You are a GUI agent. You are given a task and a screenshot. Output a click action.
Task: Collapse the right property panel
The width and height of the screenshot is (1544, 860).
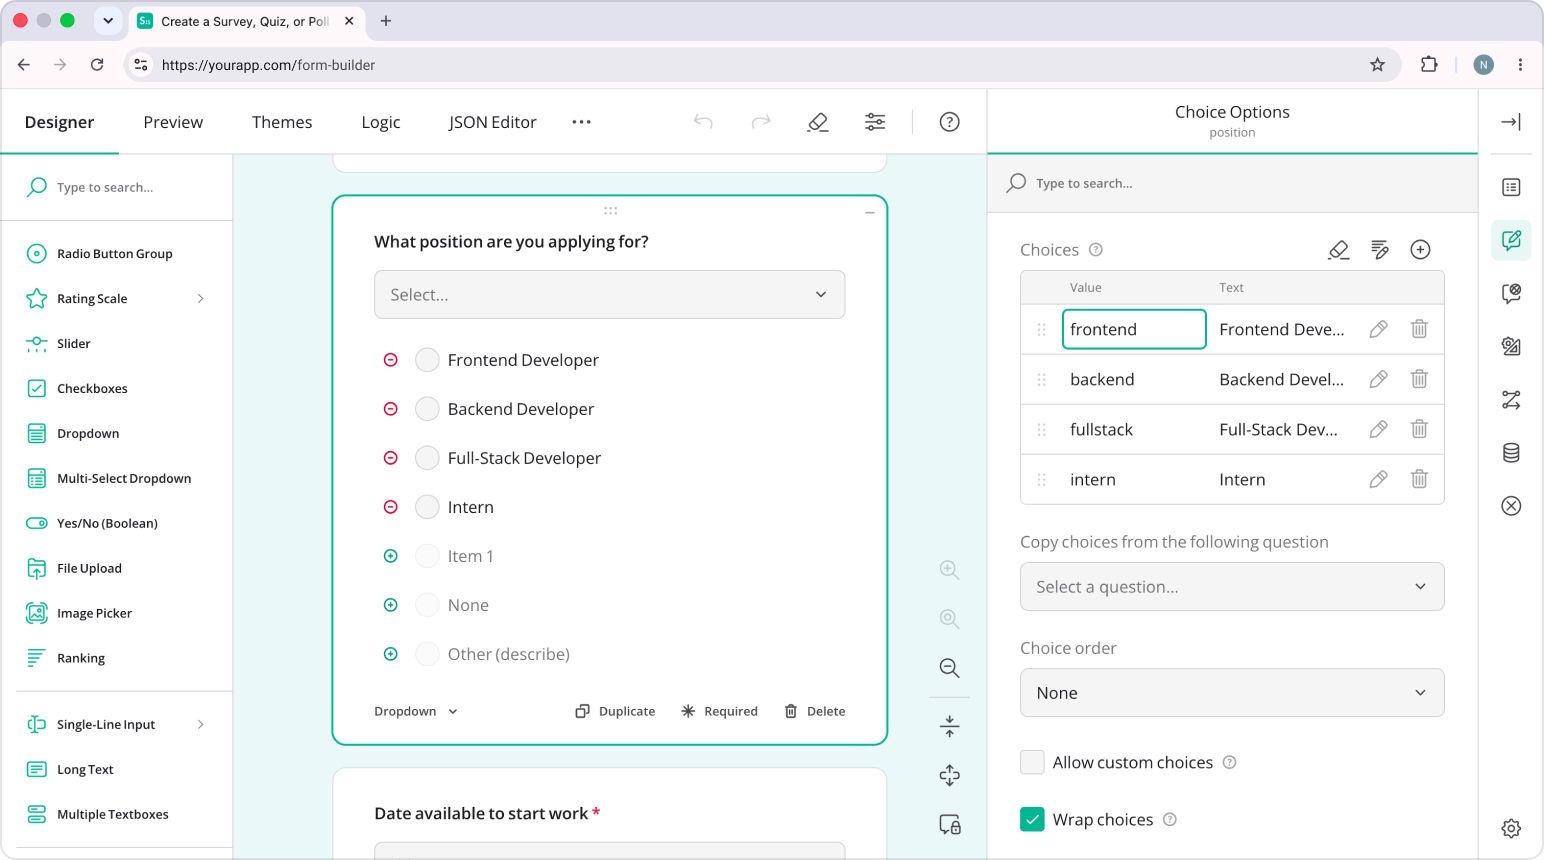1511,122
